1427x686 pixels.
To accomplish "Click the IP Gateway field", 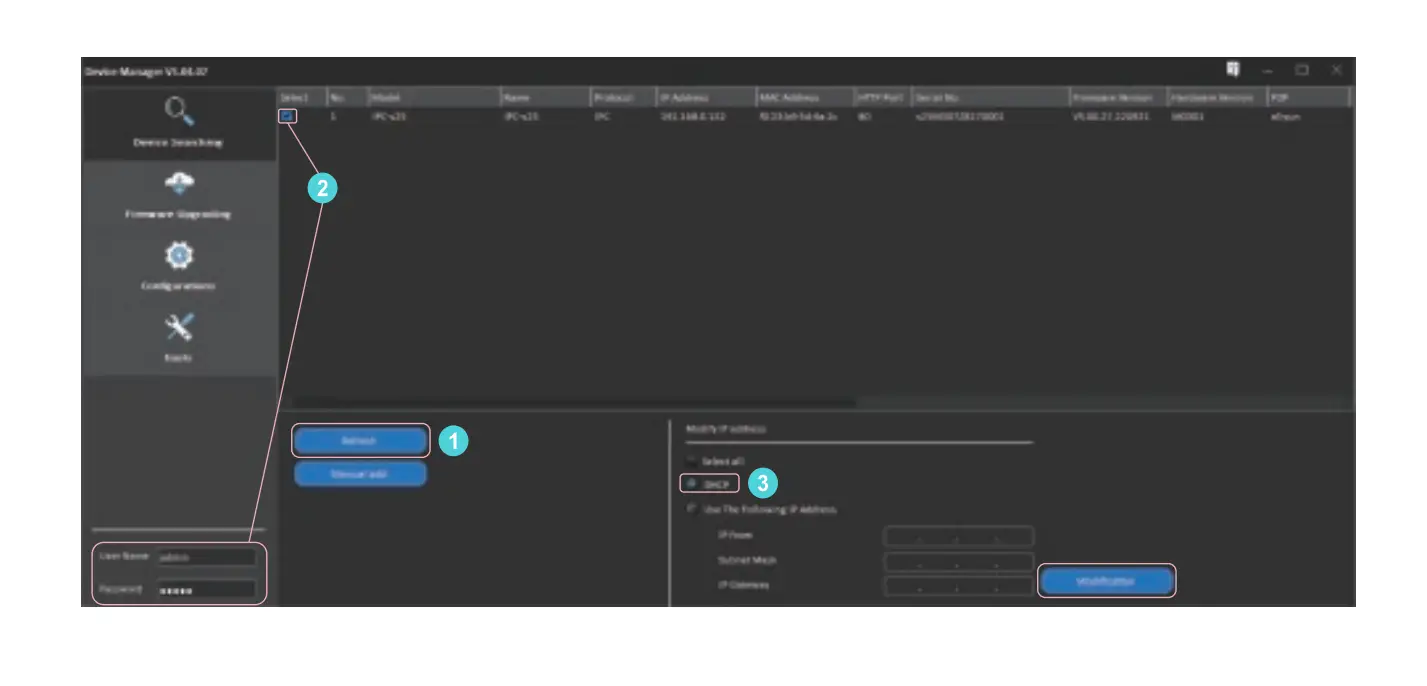I will click(x=957, y=586).
